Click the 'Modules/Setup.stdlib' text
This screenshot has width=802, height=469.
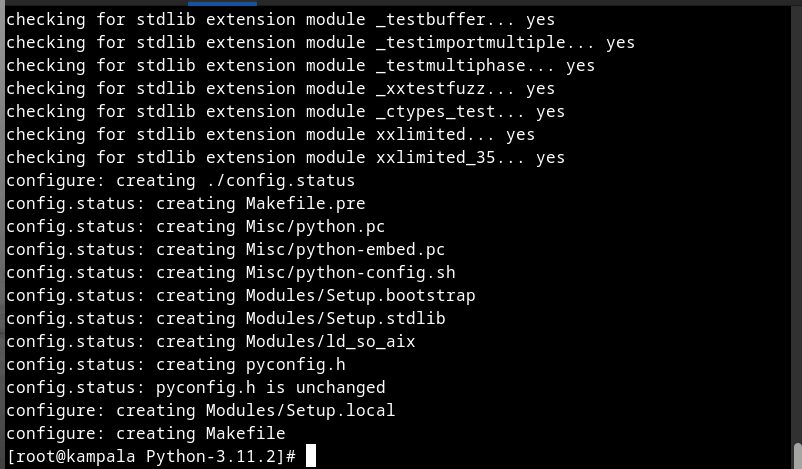(x=345, y=318)
